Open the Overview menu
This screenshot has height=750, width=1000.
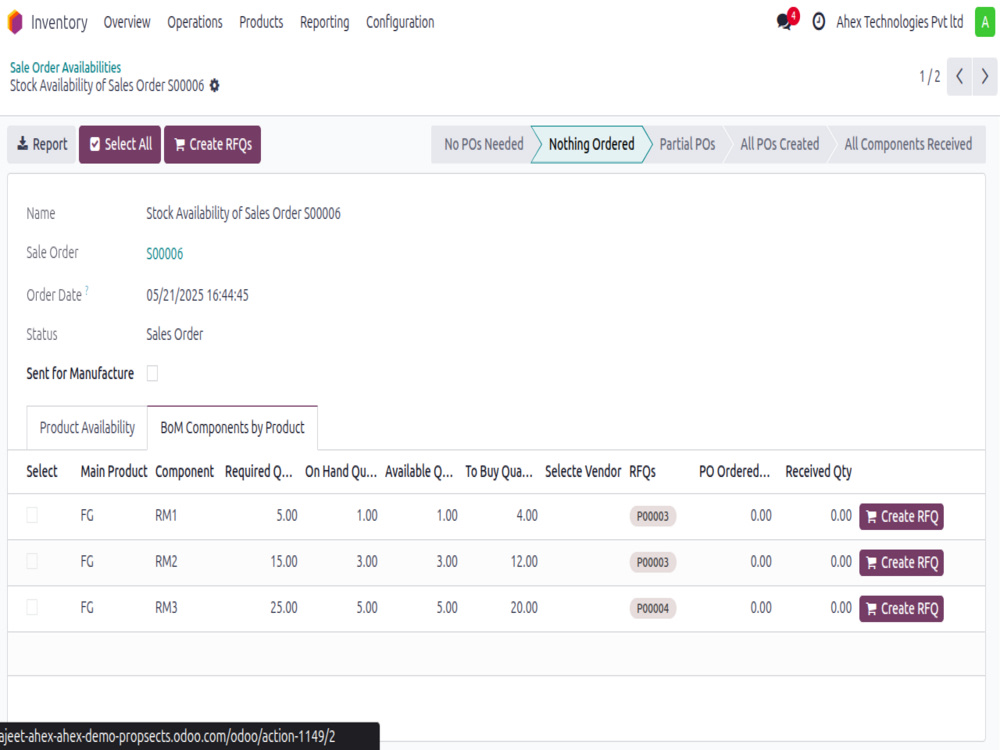127,22
